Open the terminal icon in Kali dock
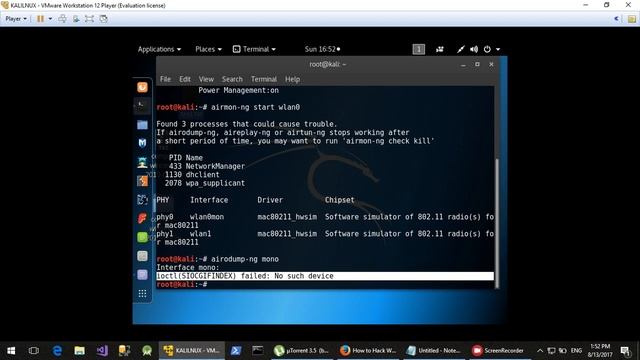Screen dimensions: 640x360 (142, 106)
